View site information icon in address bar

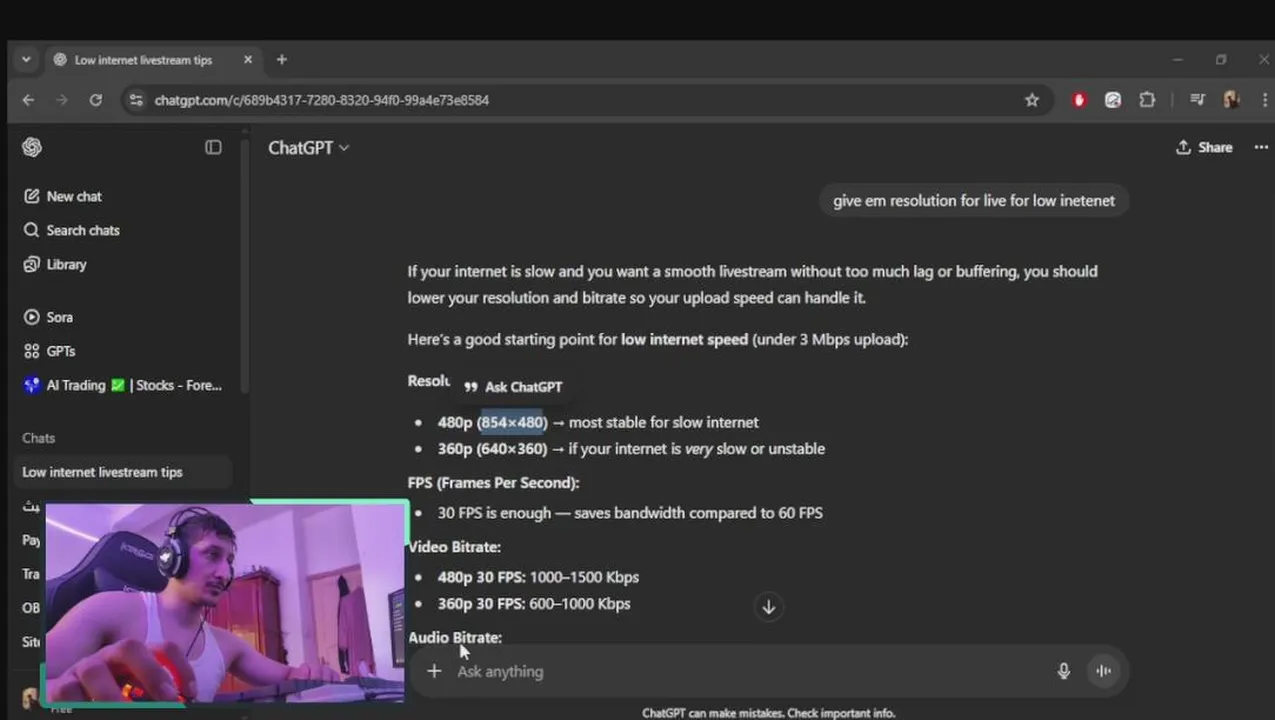pos(136,100)
